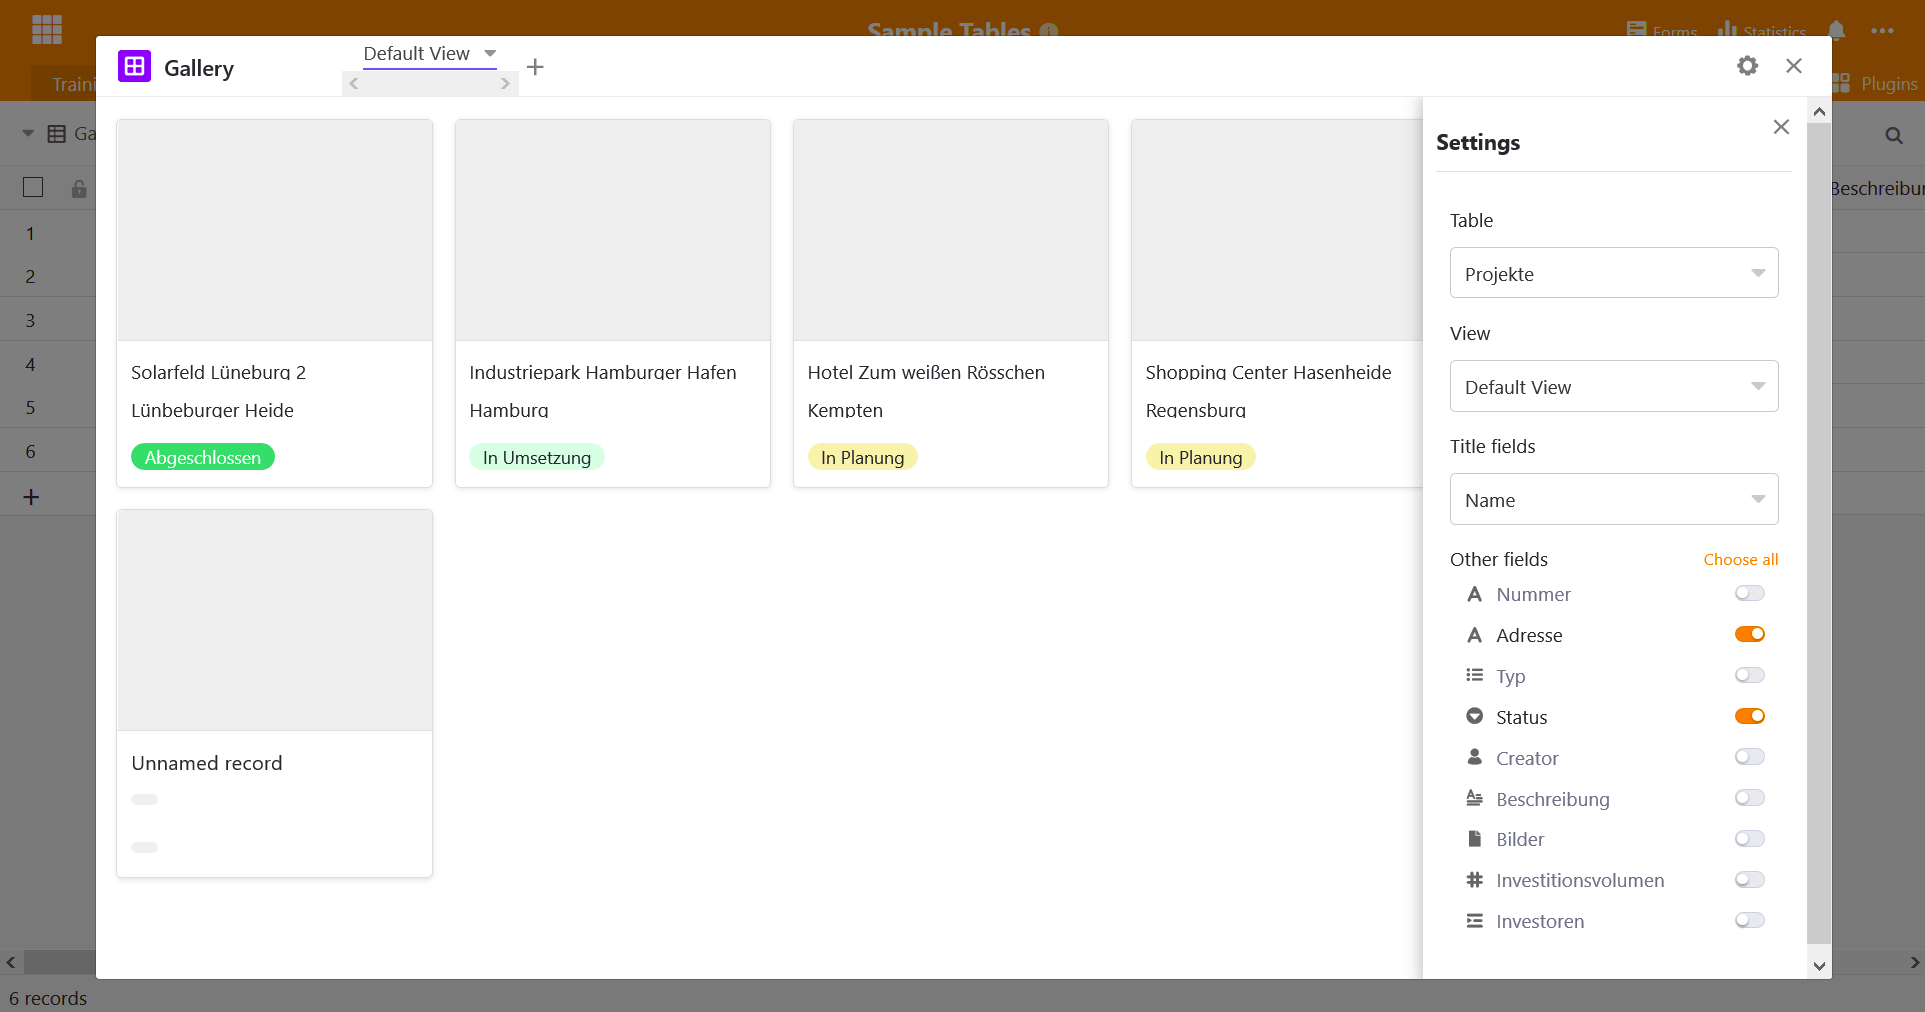The height and width of the screenshot is (1012, 1925).
Task: Click the search magnifier icon
Action: [x=1893, y=135]
